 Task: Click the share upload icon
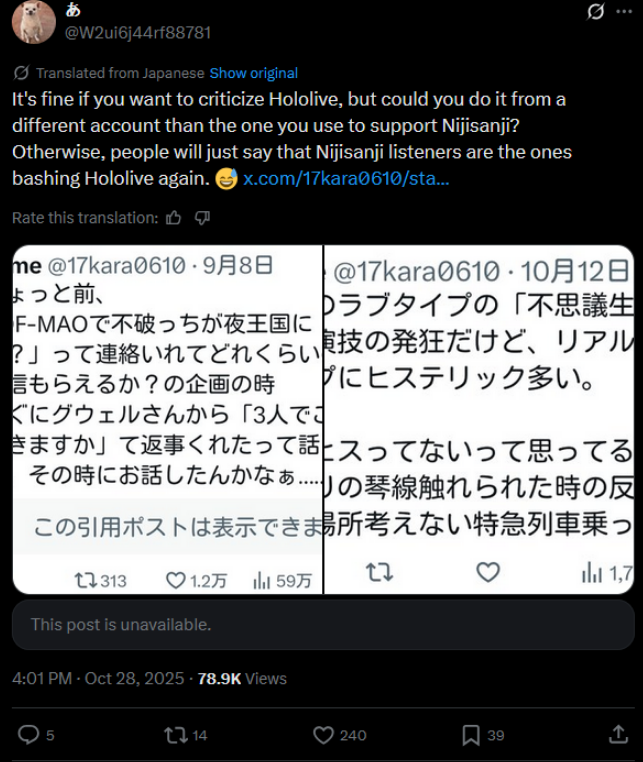tap(618, 734)
